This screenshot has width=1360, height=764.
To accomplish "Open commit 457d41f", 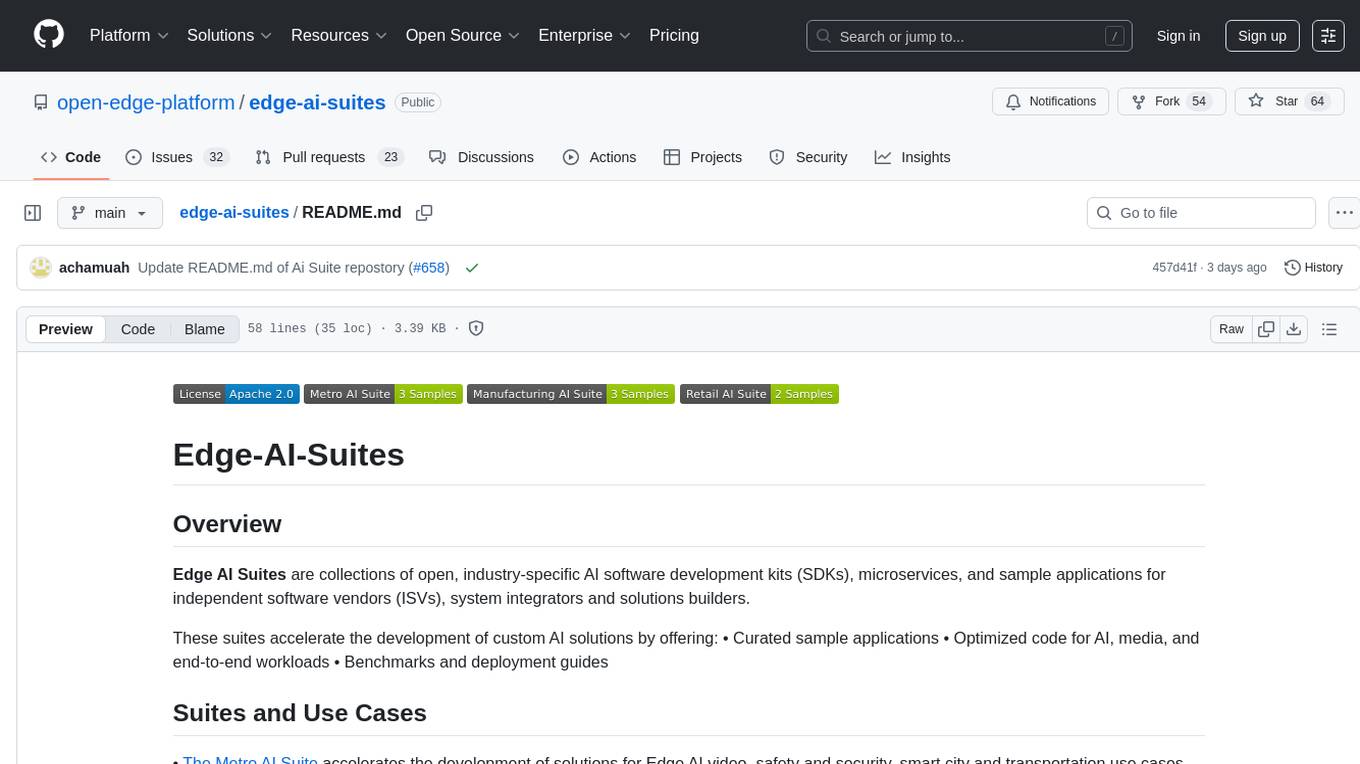I will 1174,268.
